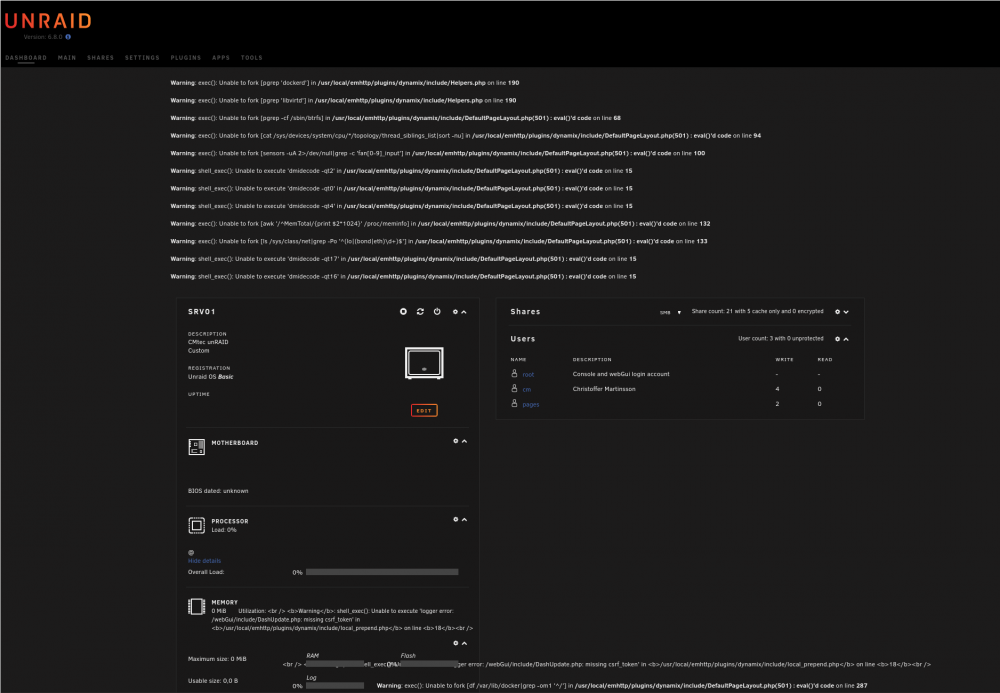Image resolution: width=1000 pixels, height=693 pixels.
Task: Click the Log usage bar
Action: pyautogui.click(x=335, y=686)
